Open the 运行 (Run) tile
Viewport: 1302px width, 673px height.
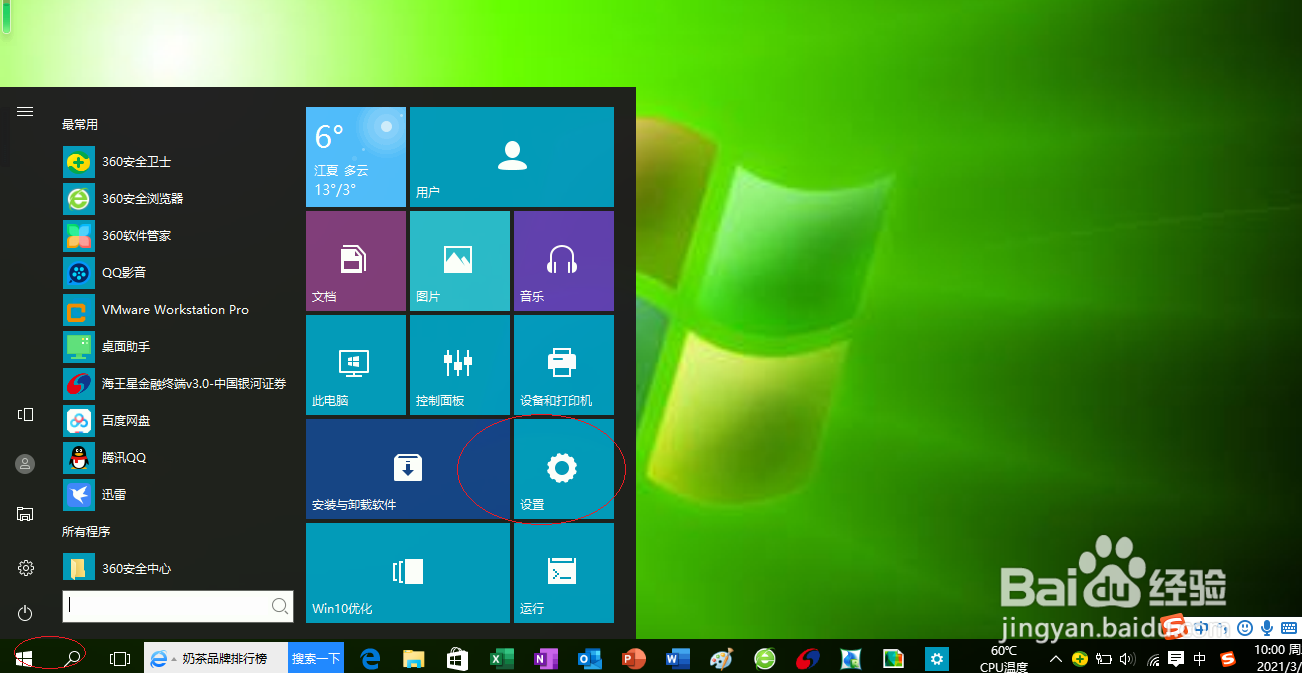[563, 573]
